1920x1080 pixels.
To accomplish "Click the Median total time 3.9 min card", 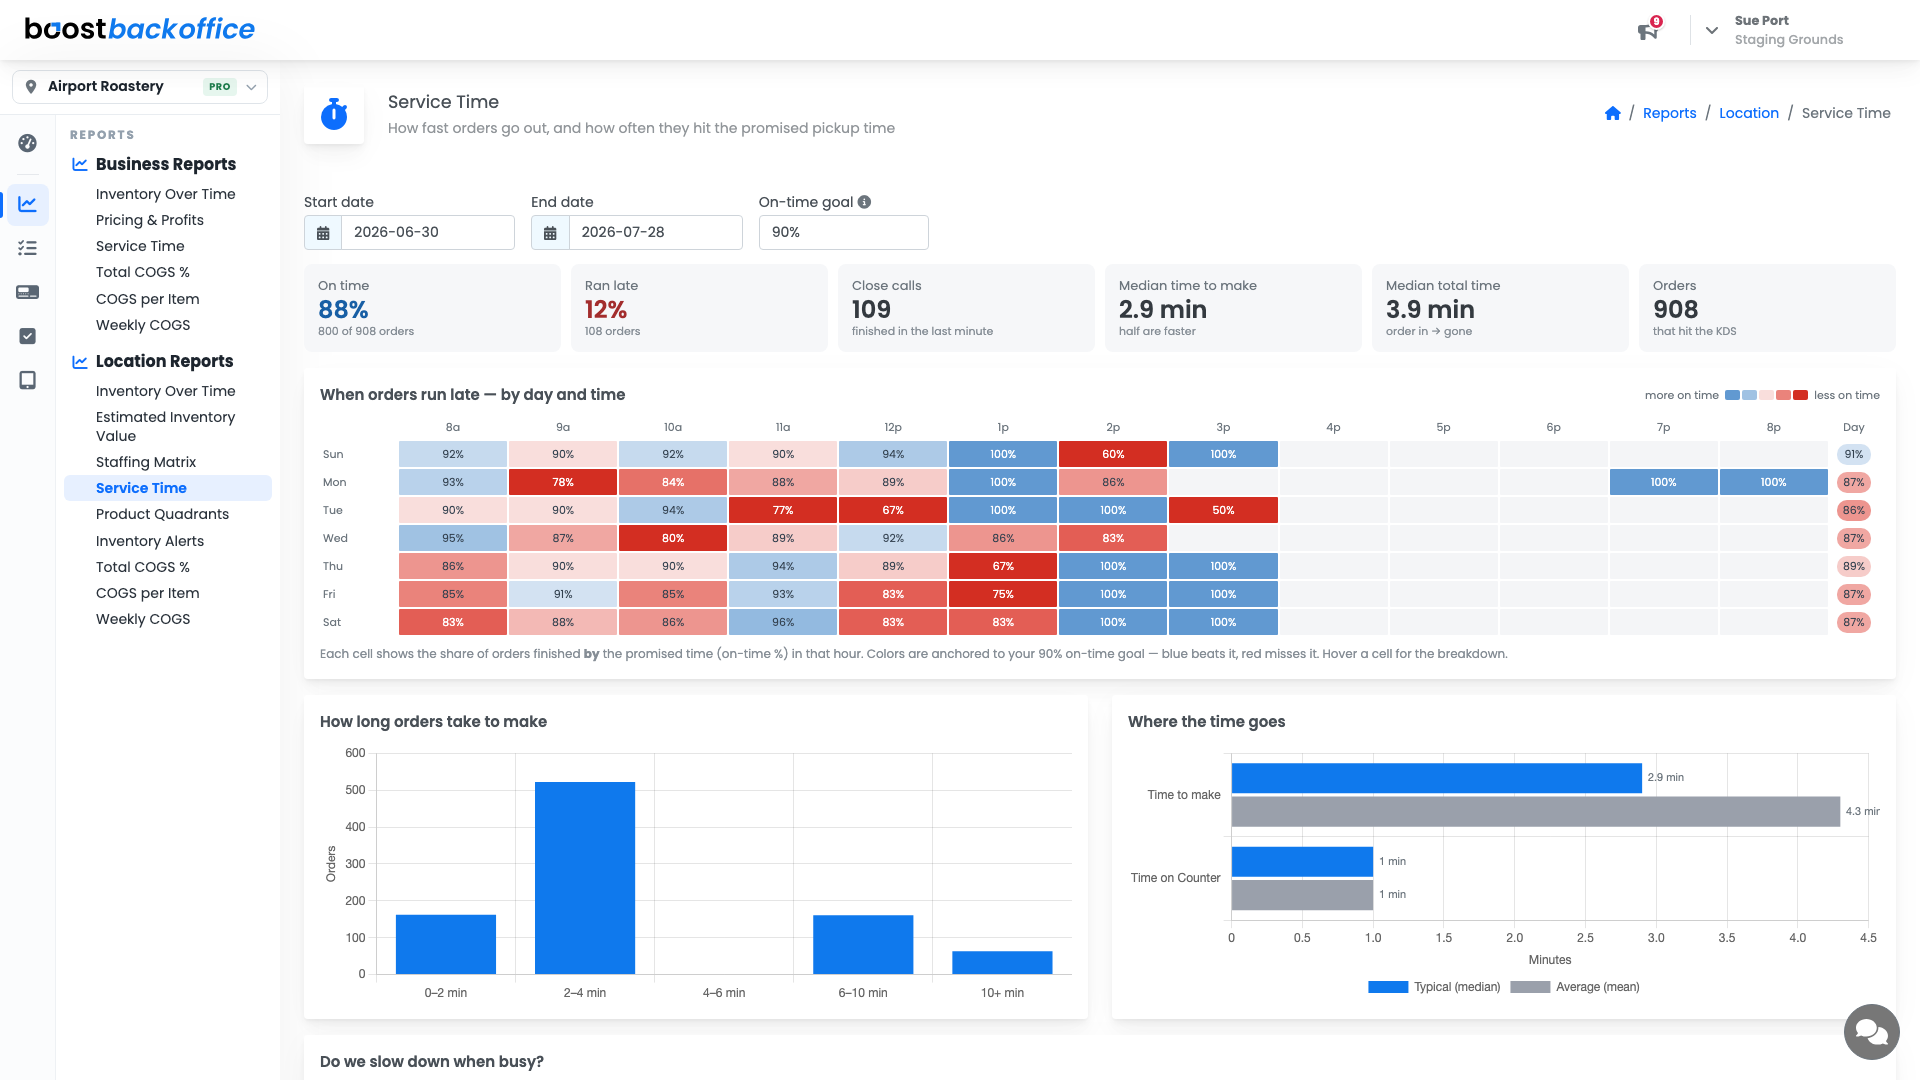I will (x=1500, y=309).
